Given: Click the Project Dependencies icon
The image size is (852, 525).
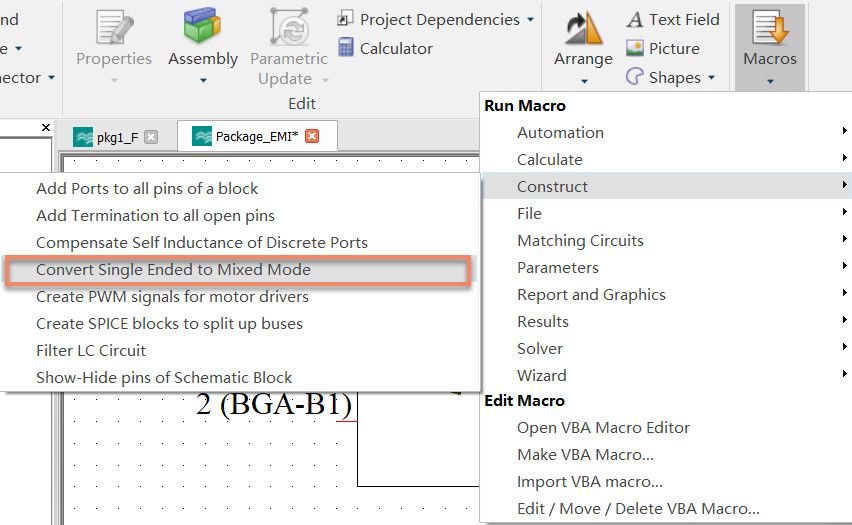Looking at the screenshot, I should click(x=345, y=19).
